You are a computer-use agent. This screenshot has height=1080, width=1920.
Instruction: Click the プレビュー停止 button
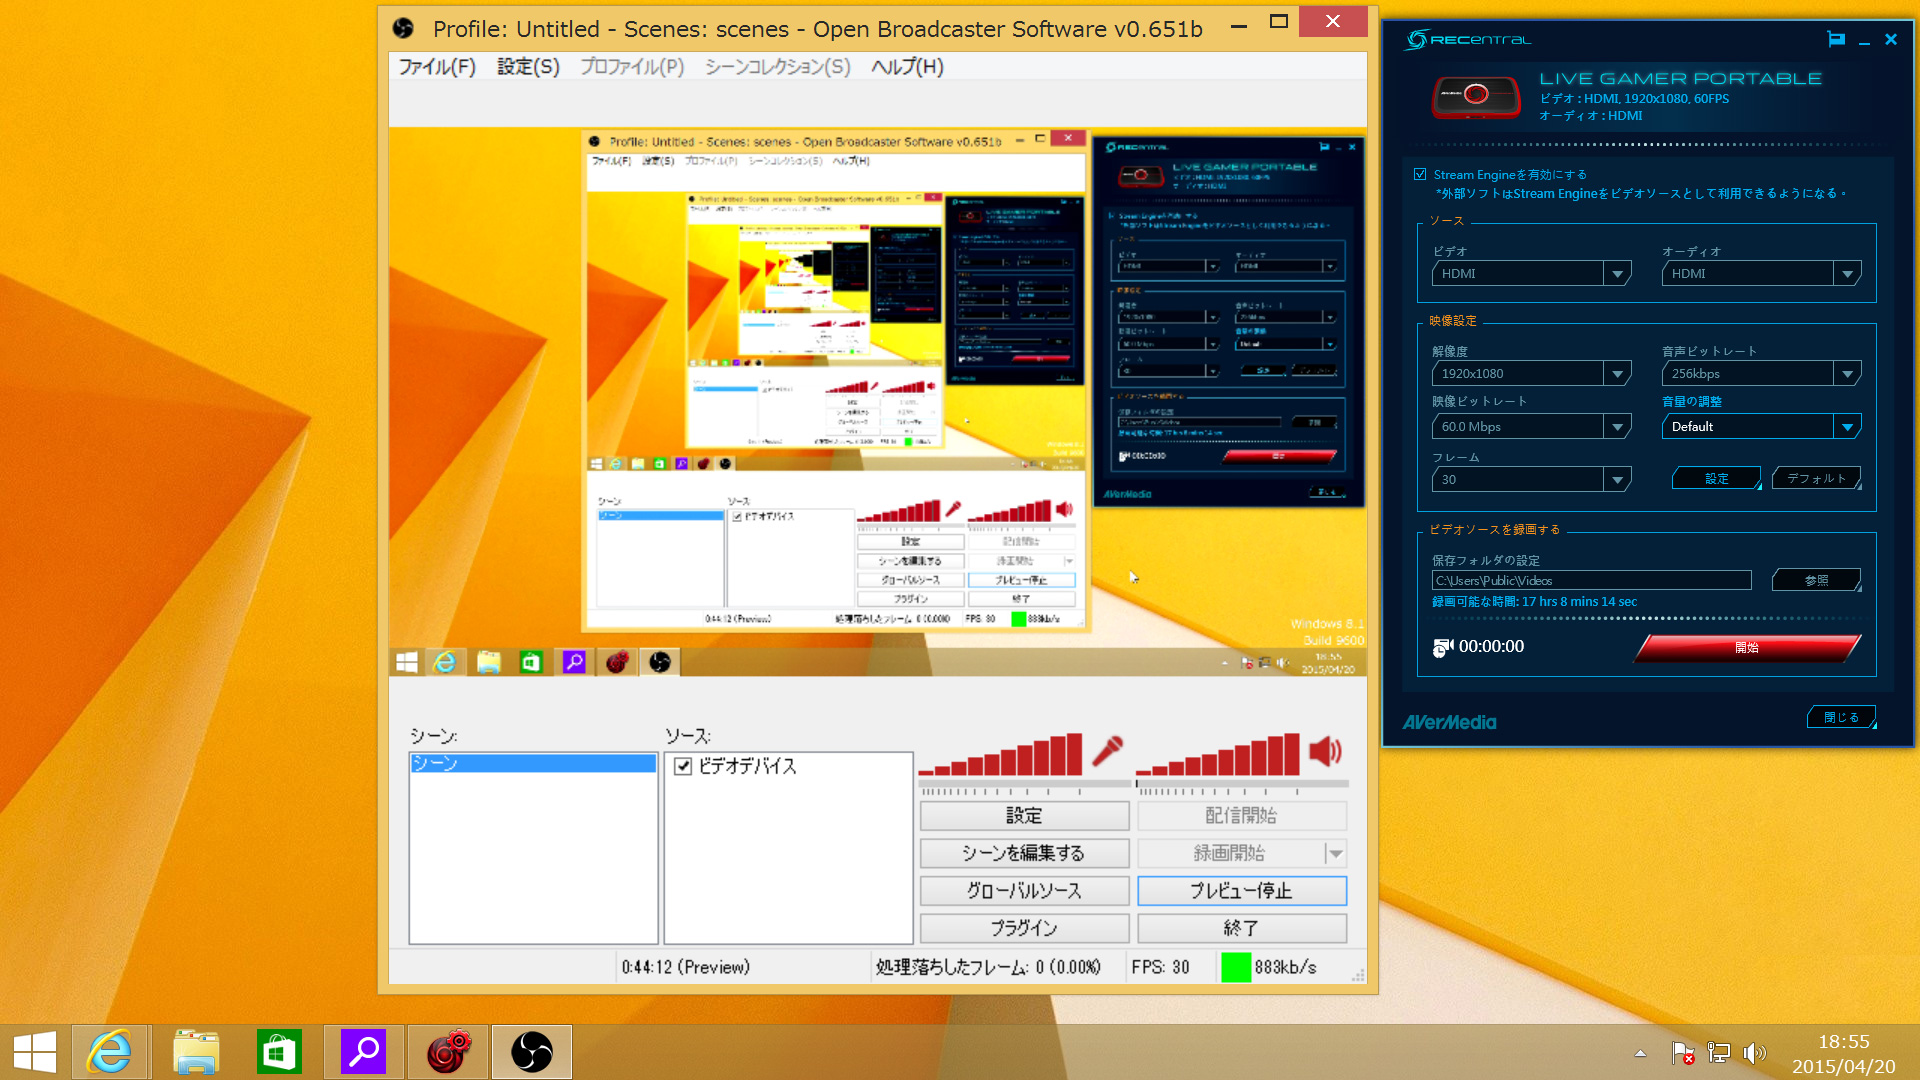coord(1241,891)
